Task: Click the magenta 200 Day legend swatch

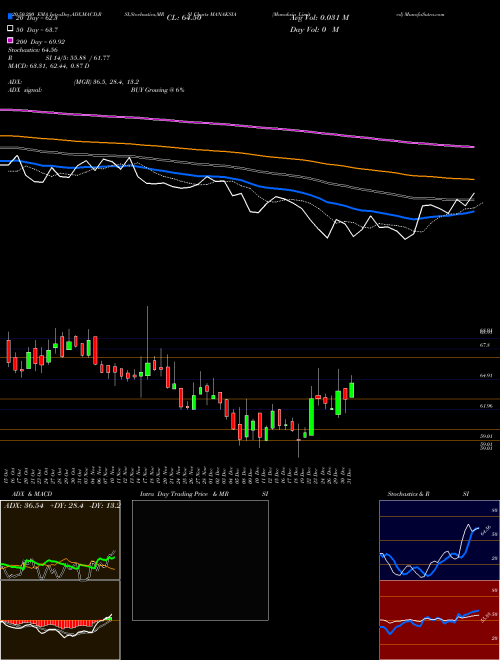Action: (10, 41)
